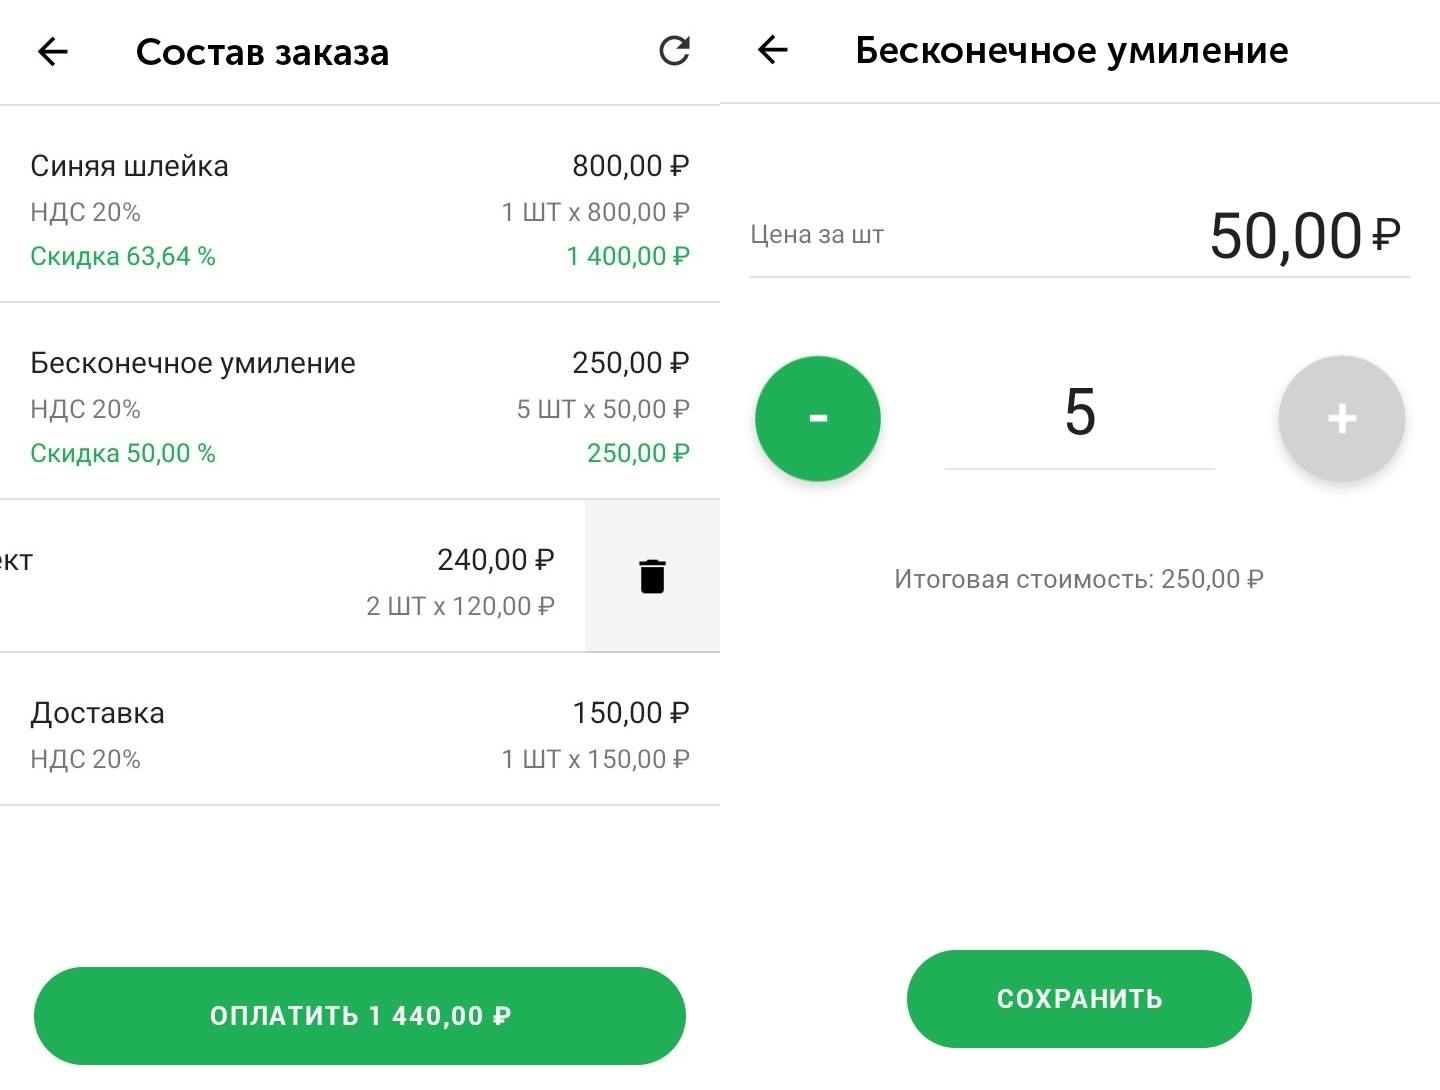This screenshot has width=1440, height=1090.
Task: Go back from the Бесконечное умиление screen
Action: point(773,49)
